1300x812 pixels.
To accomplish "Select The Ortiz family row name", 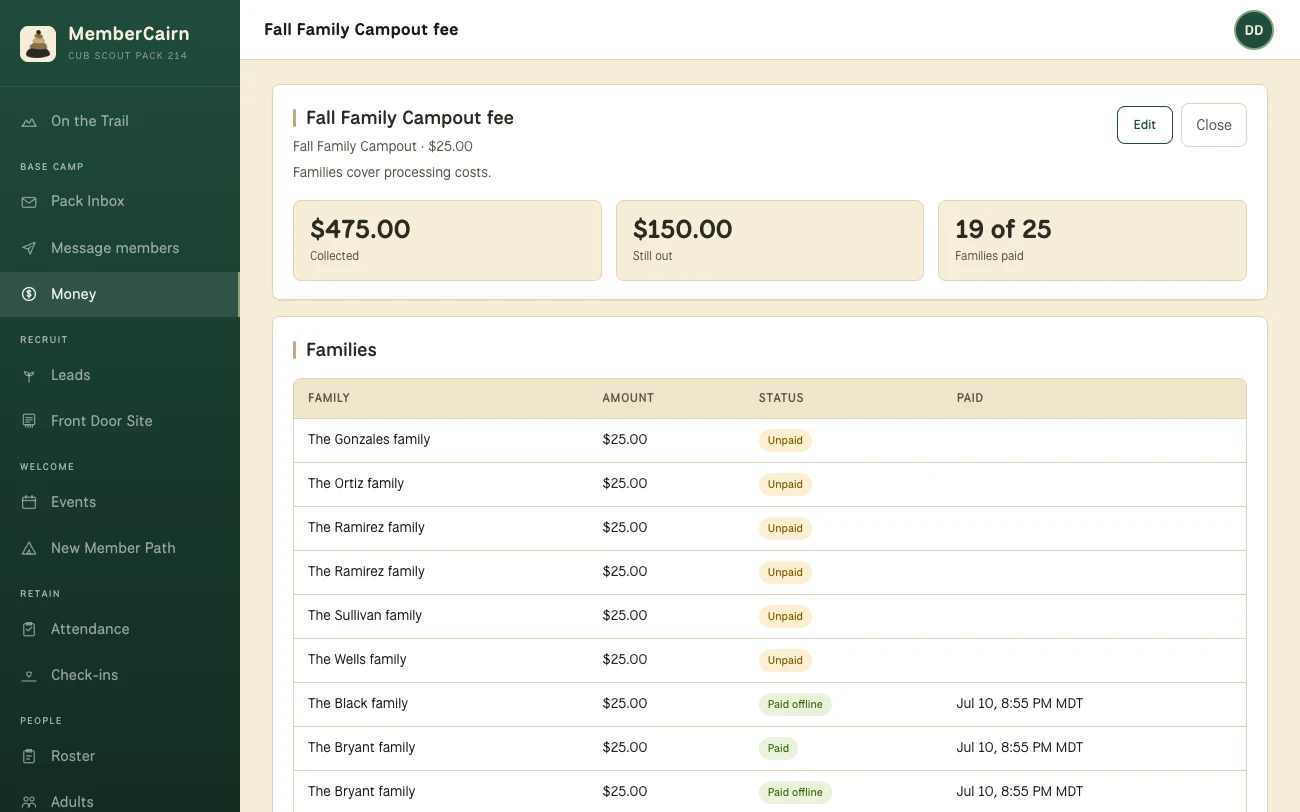I will click(356, 484).
